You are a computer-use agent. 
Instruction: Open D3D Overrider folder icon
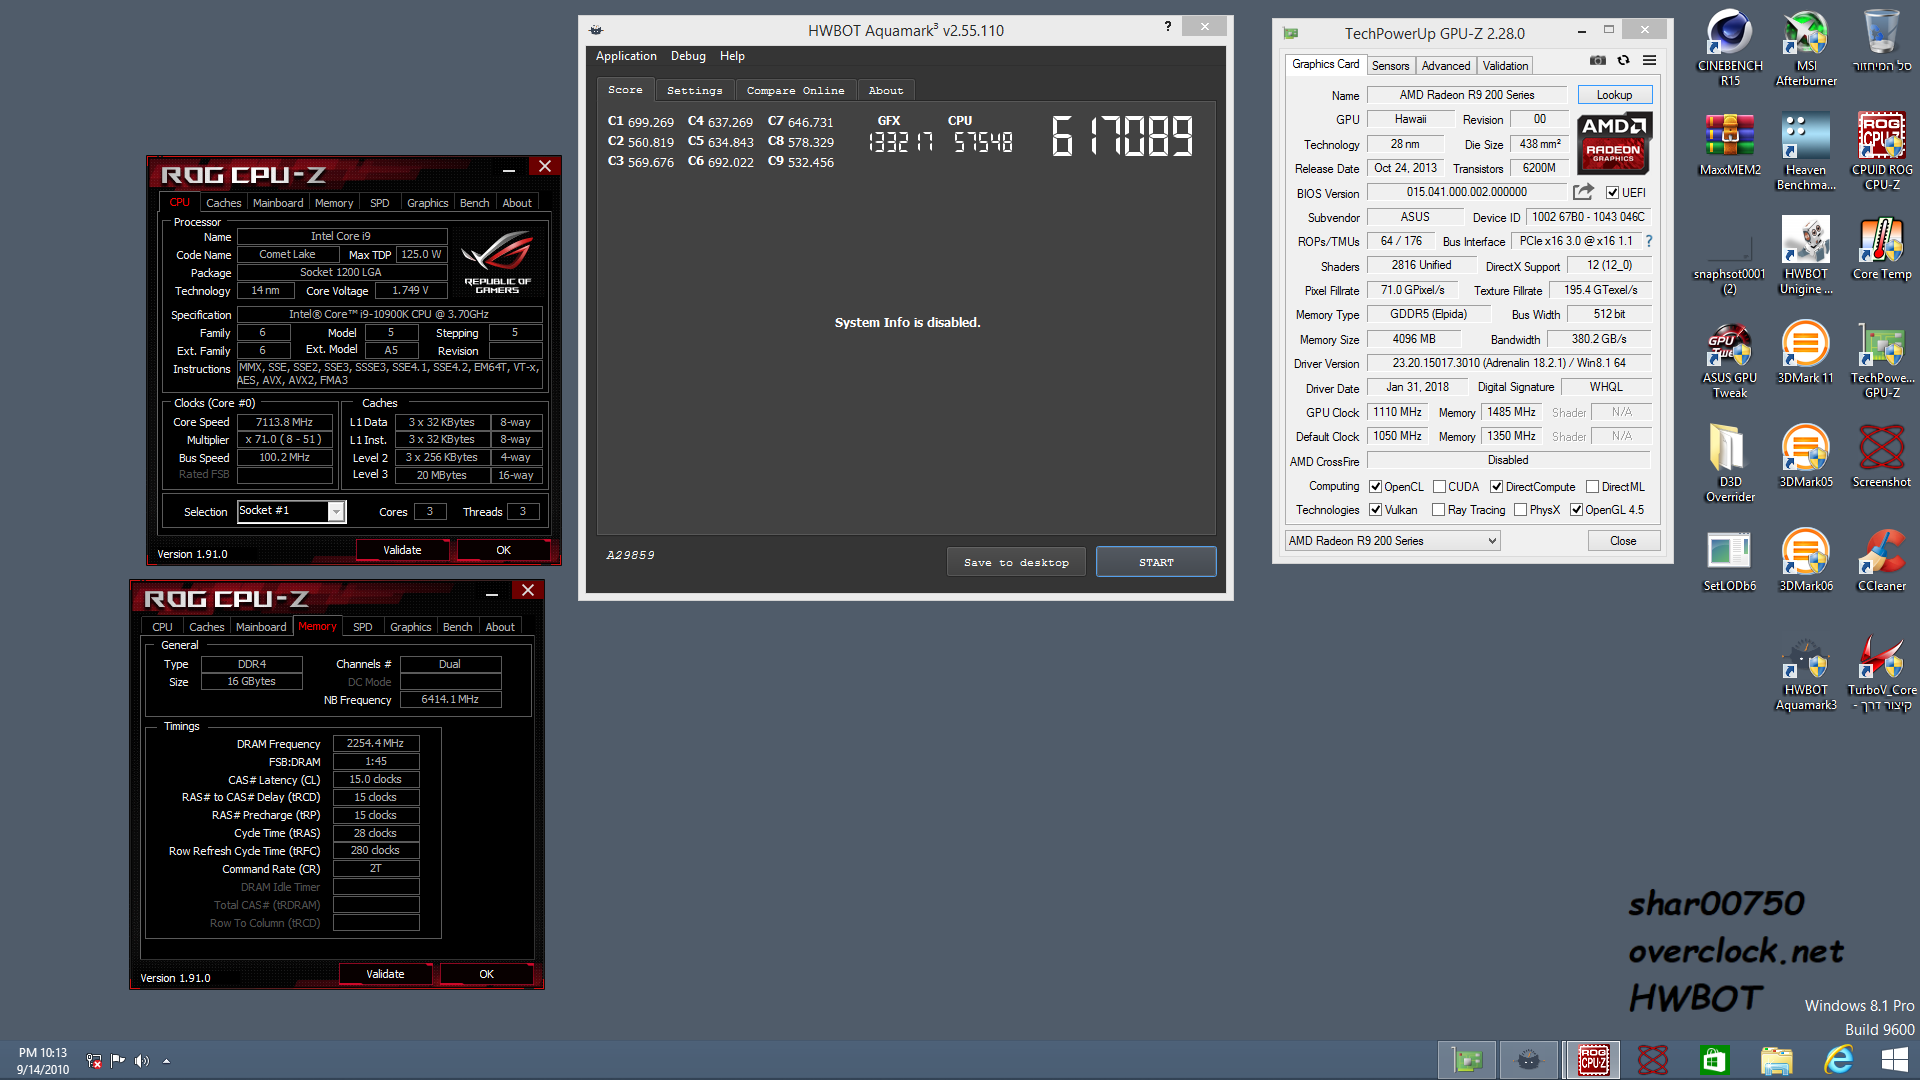(1730, 463)
